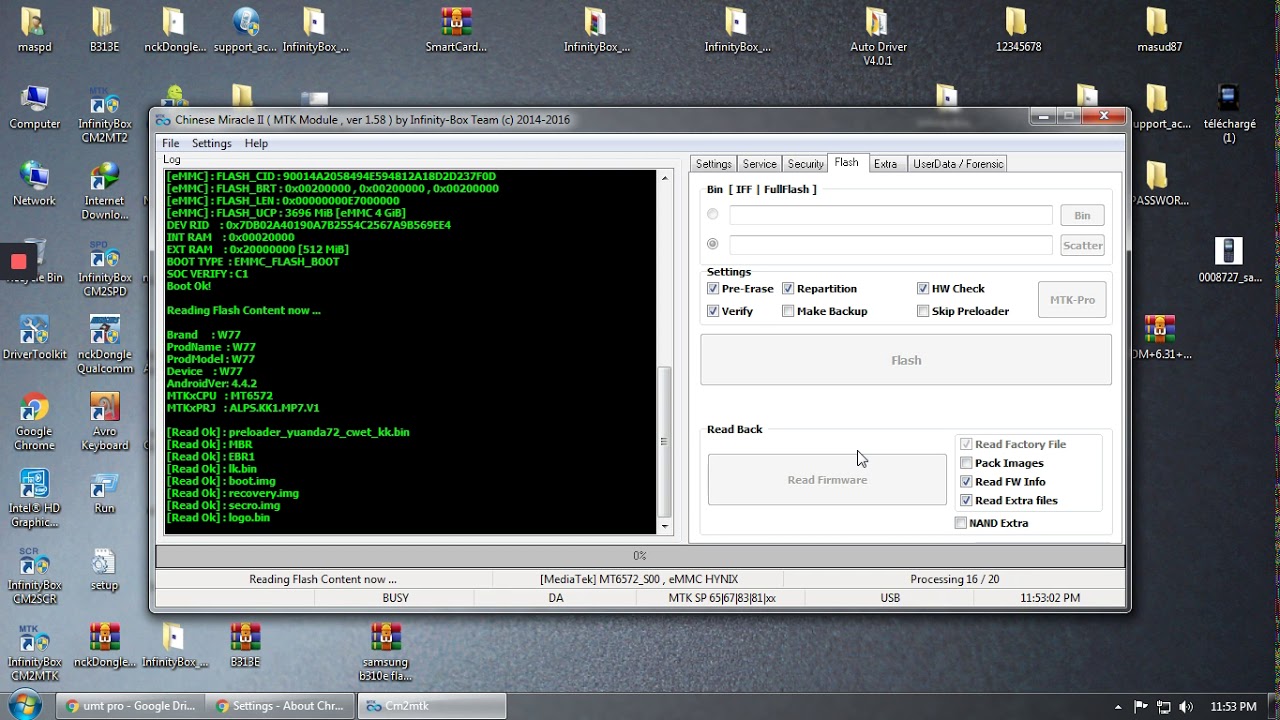Viewport: 1280px width, 720px height.
Task: Open the B313E folder on desktop top row
Action: 104,30
